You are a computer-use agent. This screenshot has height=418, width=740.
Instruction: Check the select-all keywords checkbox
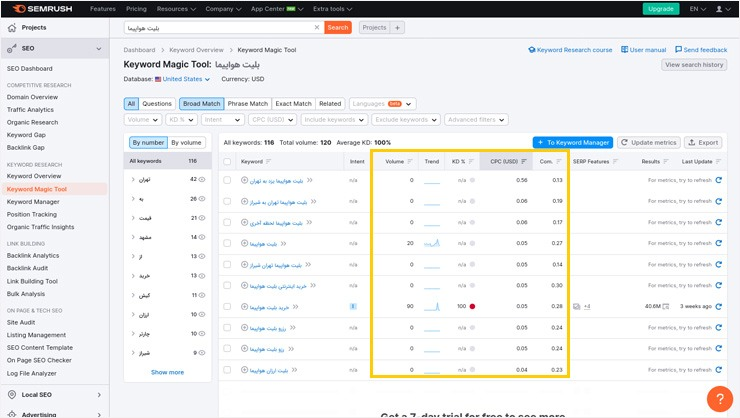click(227, 161)
